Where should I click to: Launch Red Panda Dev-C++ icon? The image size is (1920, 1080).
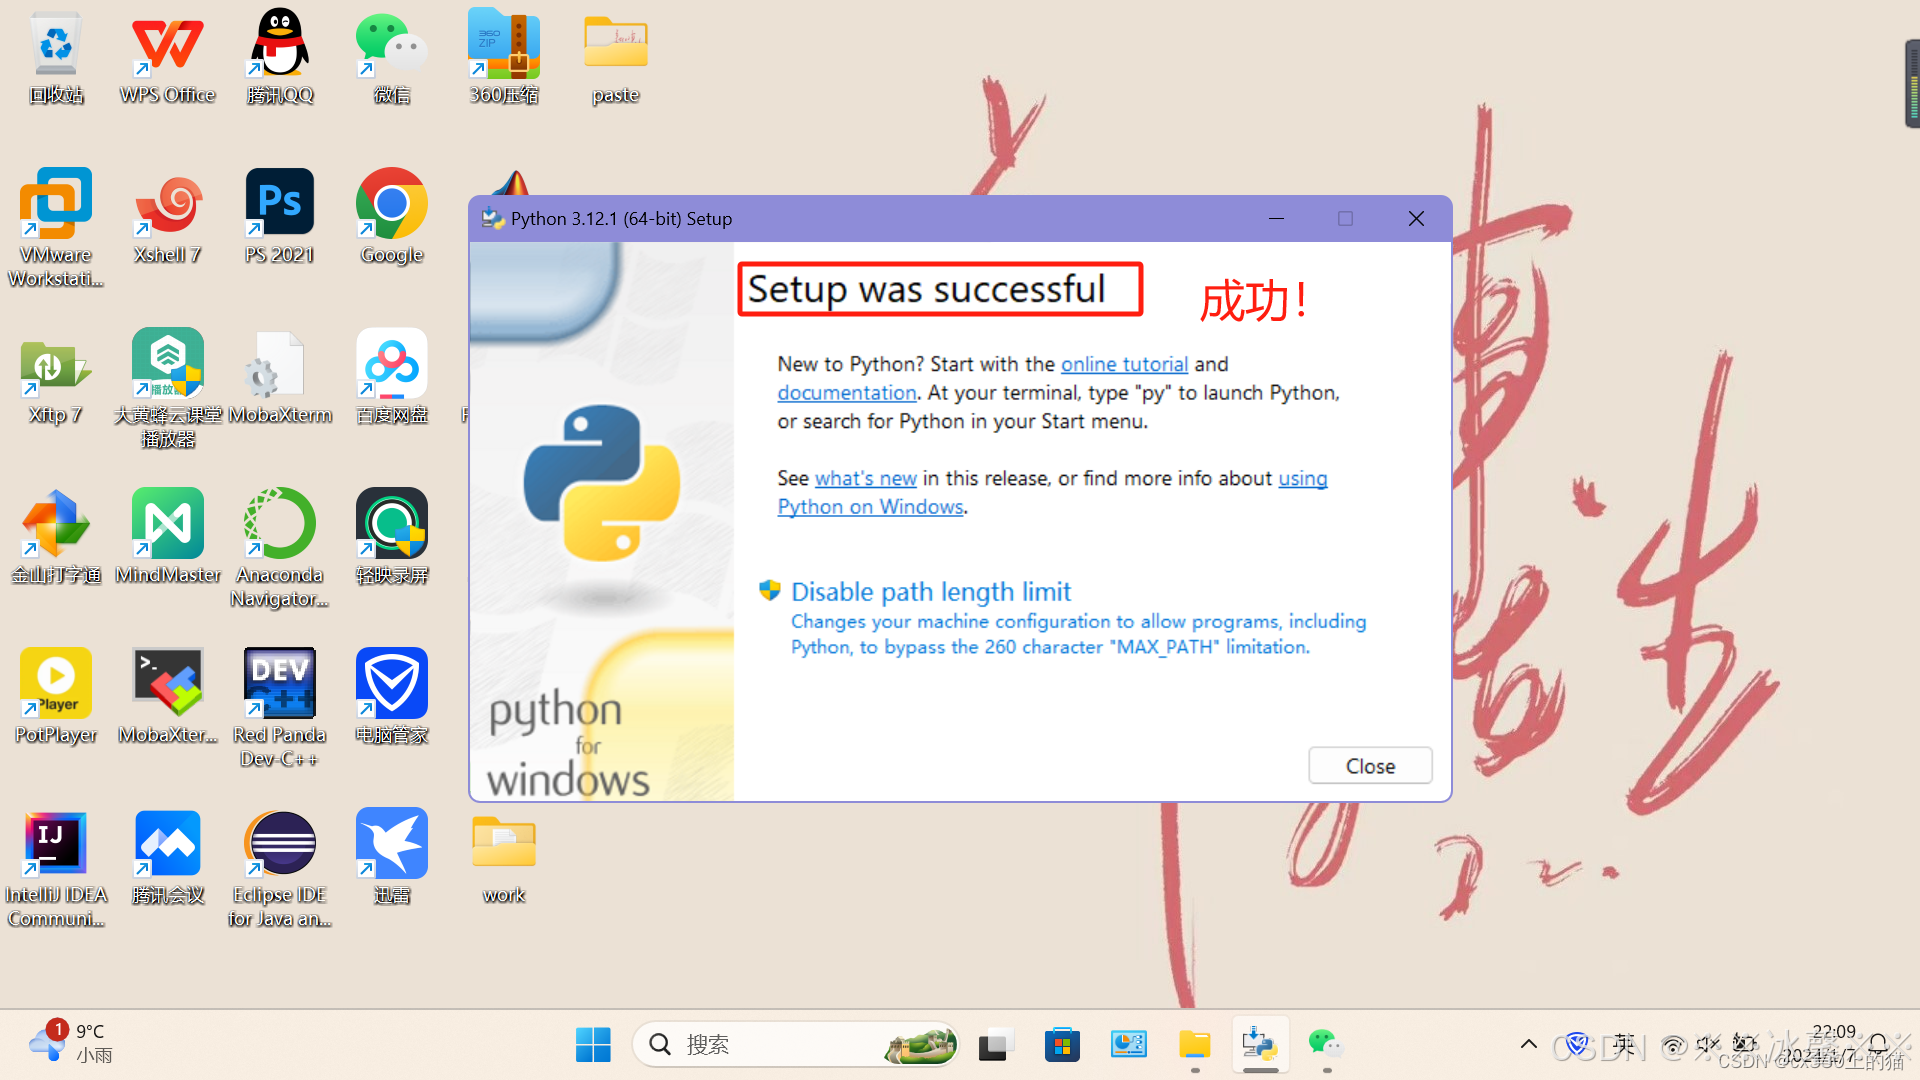coord(279,685)
